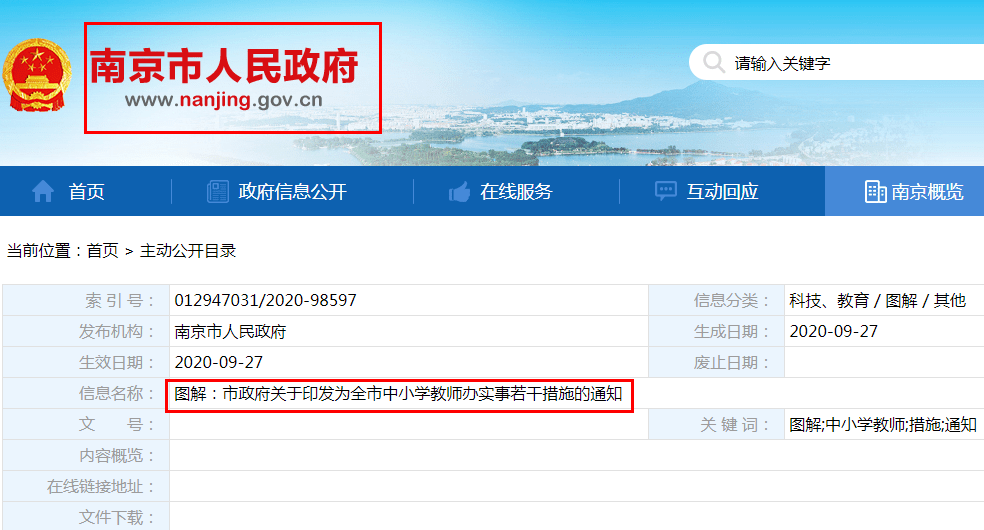
Task: Click the 当前位置 breadcrumb label
Action: tap(44, 251)
